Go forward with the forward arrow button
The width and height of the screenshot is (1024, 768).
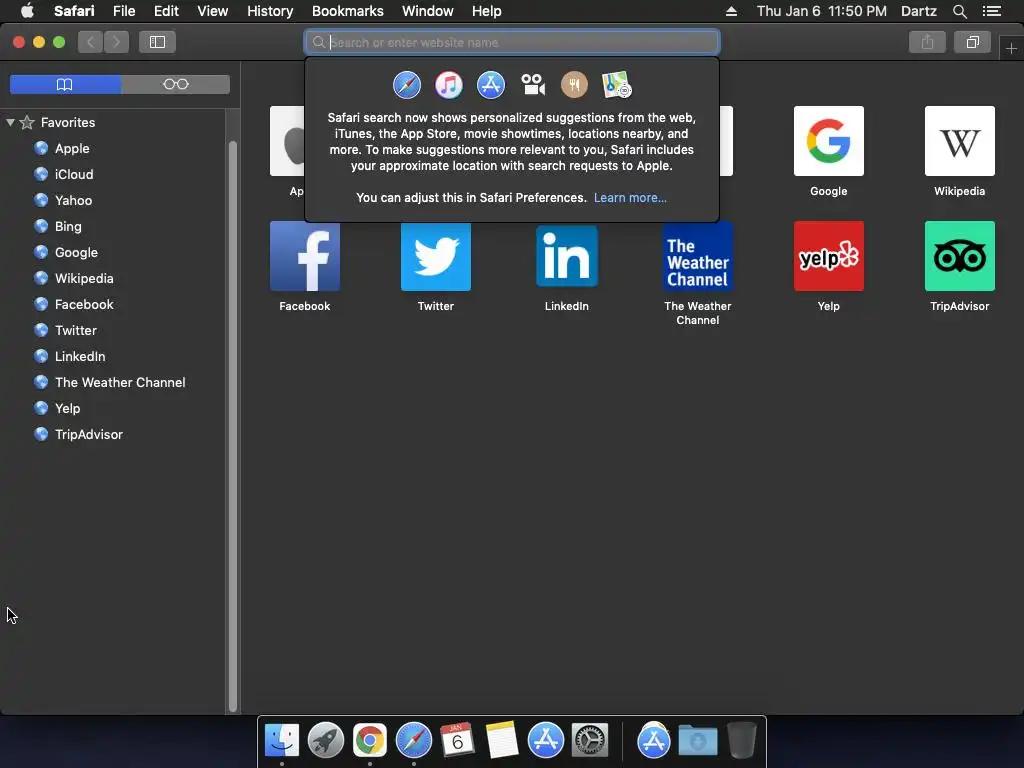point(116,42)
